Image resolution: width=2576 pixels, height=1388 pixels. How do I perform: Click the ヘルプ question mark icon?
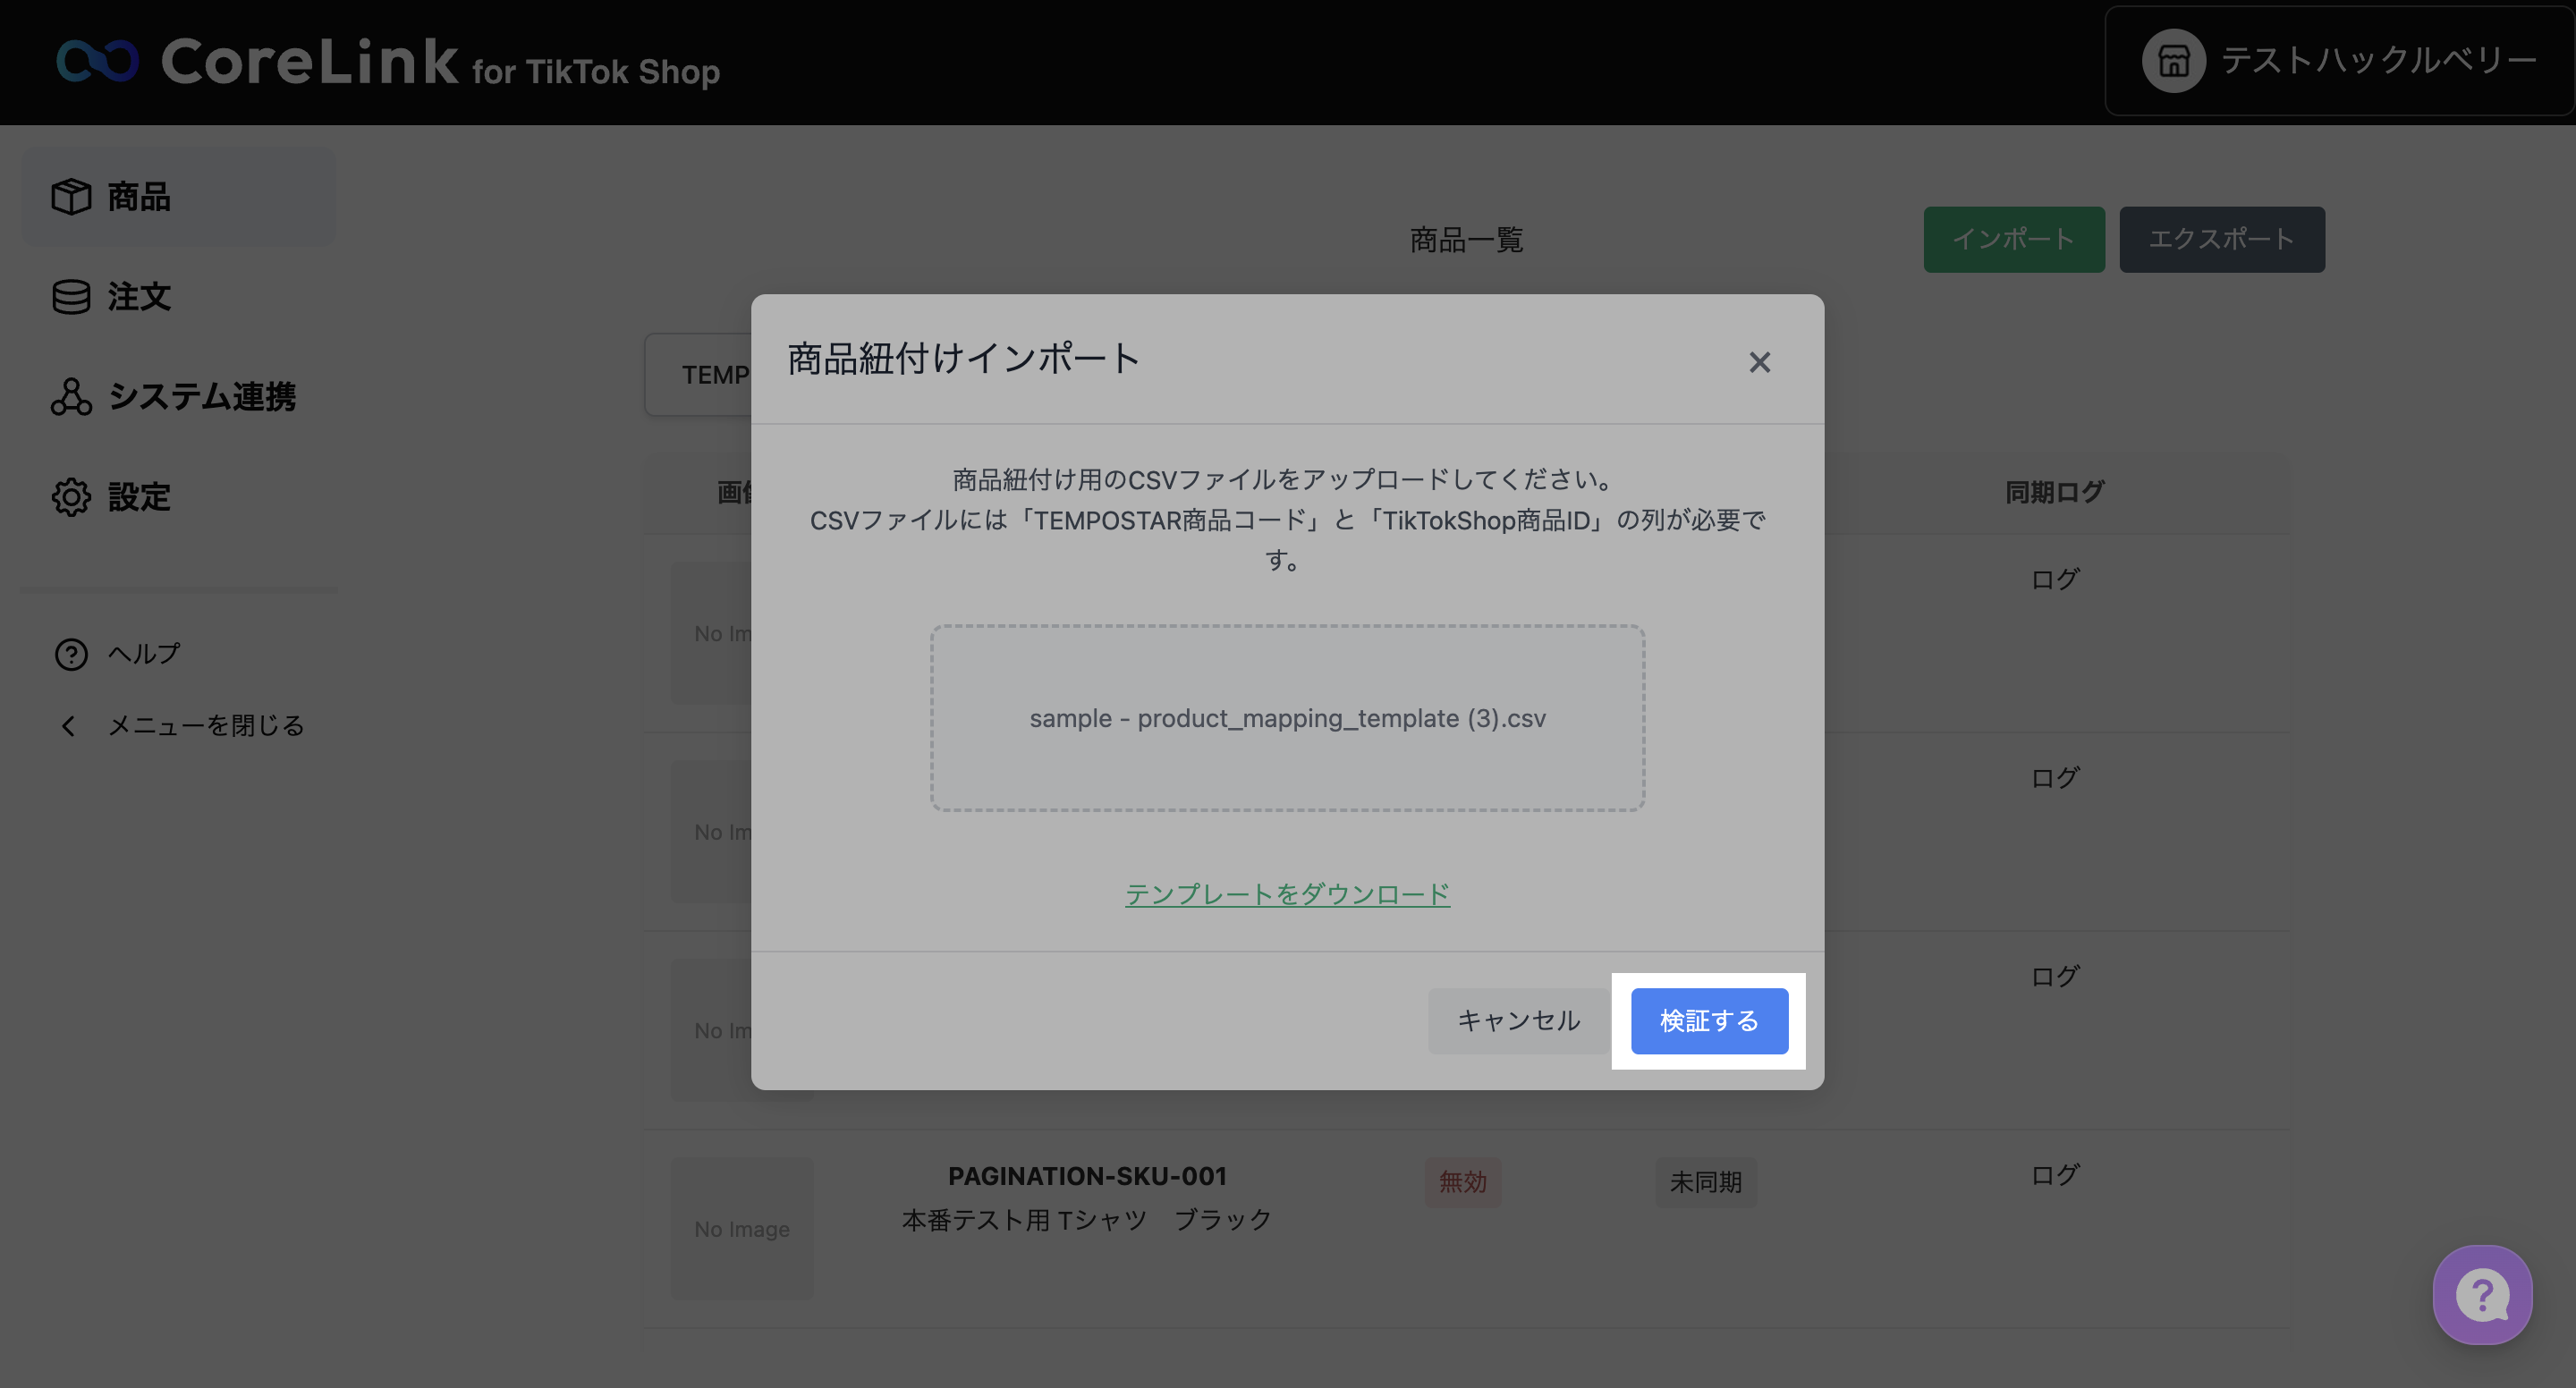(71, 654)
